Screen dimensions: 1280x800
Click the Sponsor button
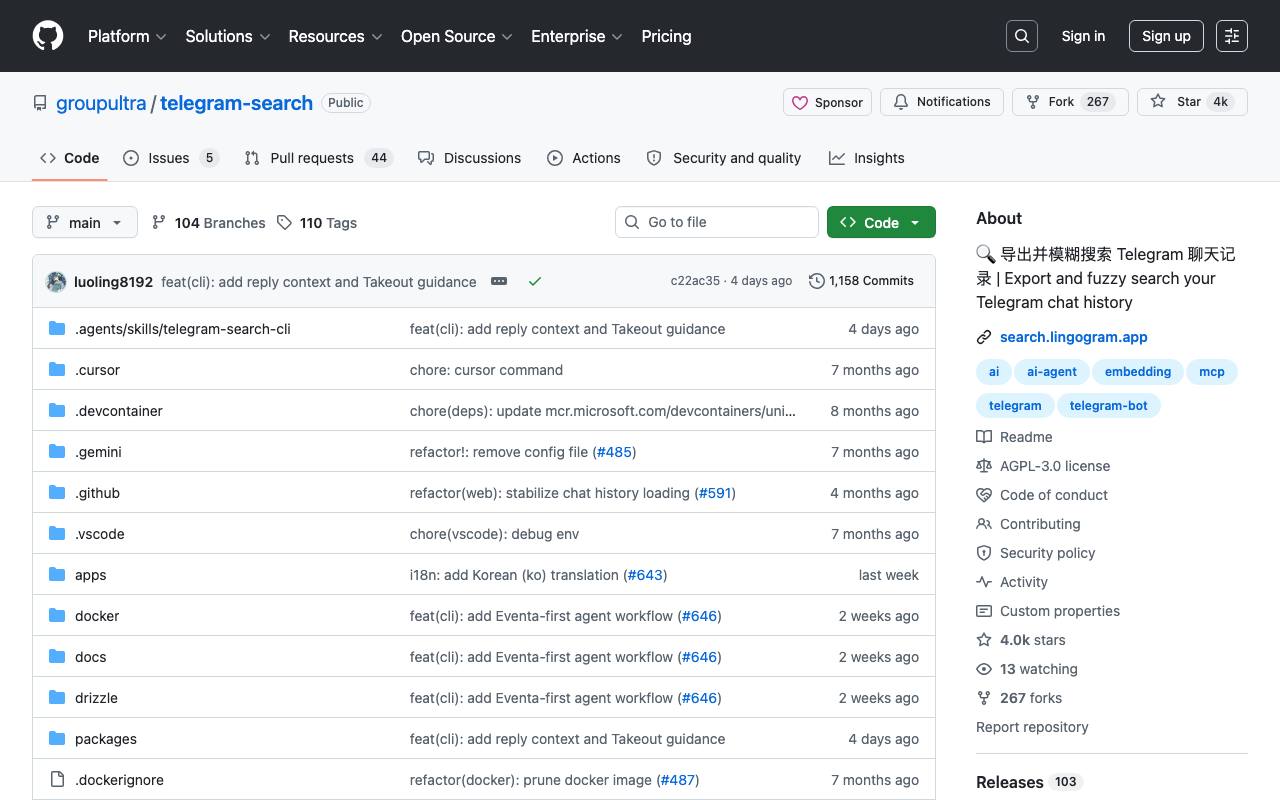[828, 102]
